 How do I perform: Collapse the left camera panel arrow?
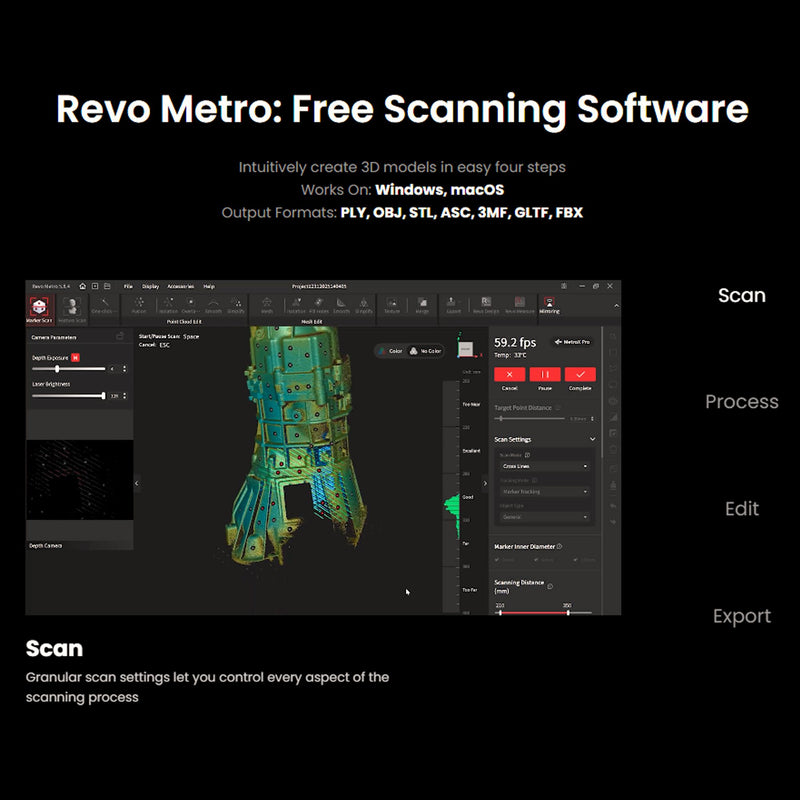tap(136, 483)
